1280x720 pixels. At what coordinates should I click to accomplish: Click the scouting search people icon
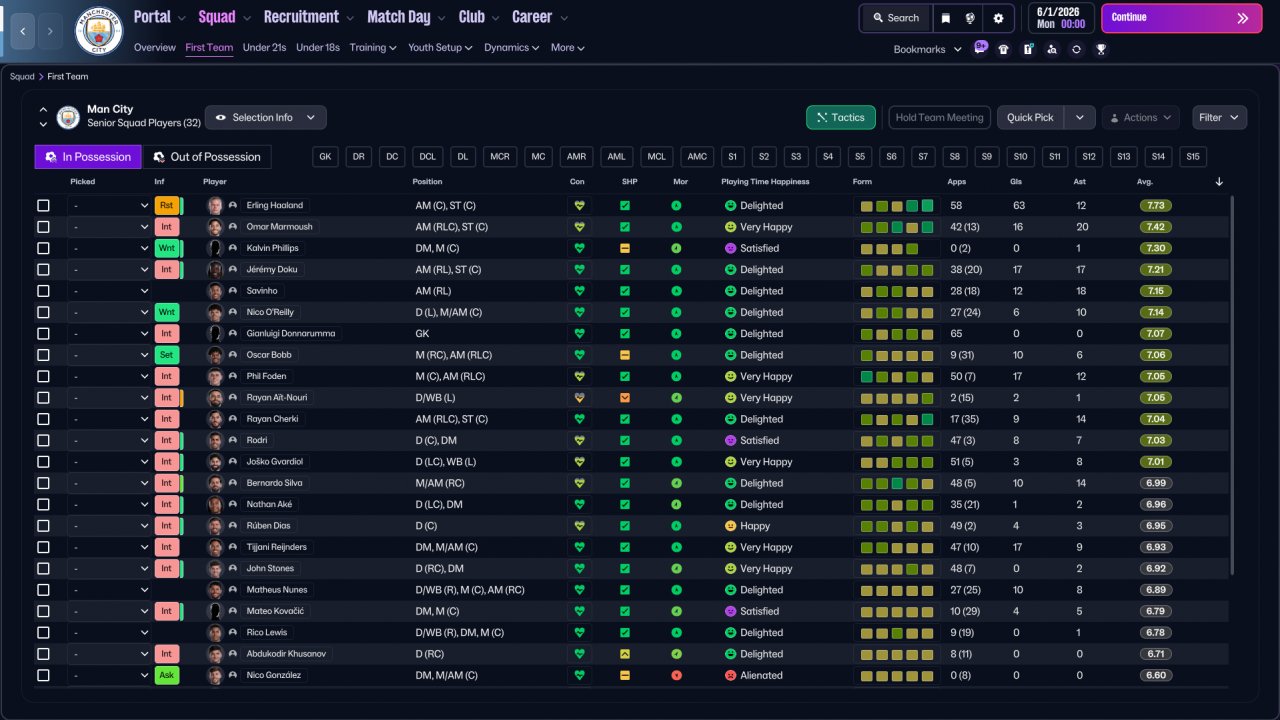1052,49
